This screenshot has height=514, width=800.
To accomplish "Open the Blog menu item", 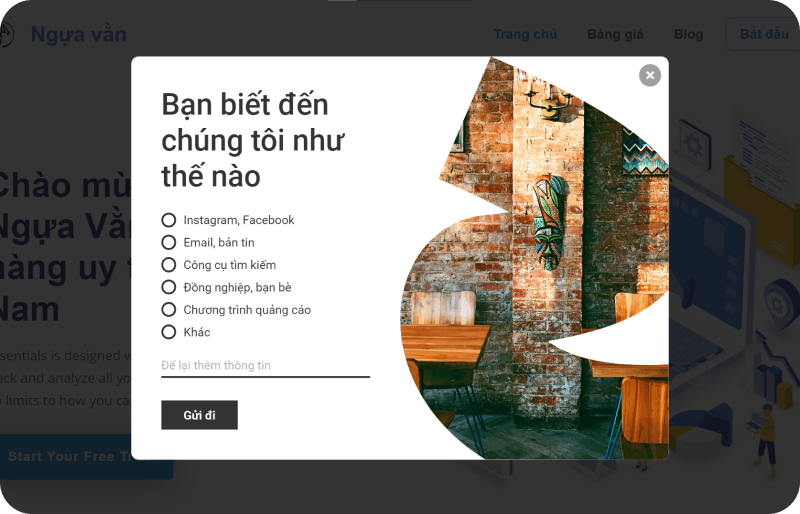I will (x=688, y=34).
